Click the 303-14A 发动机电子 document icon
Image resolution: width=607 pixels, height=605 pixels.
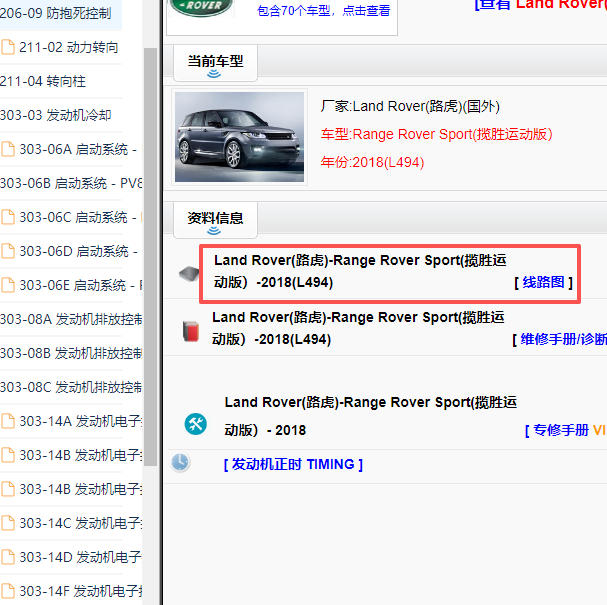[x=8, y=421]
